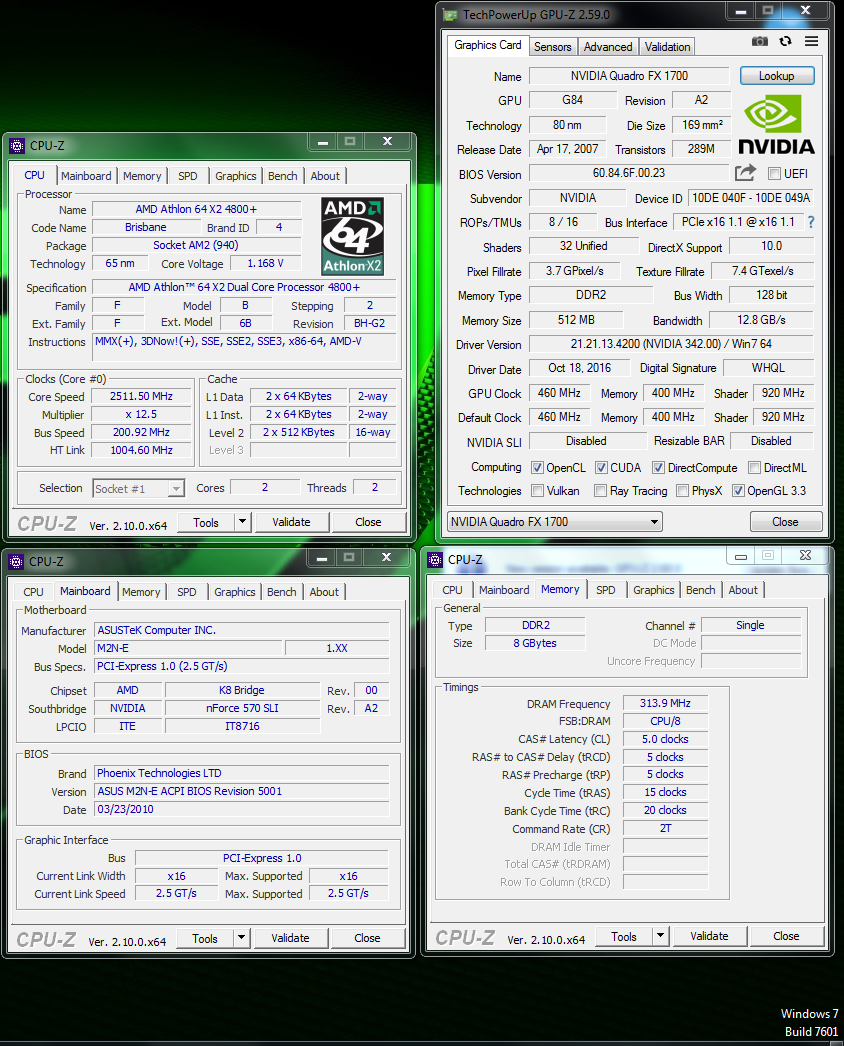Open SPD tab in the Memory CPU-Z window
844x1046 pixels.
606,590
